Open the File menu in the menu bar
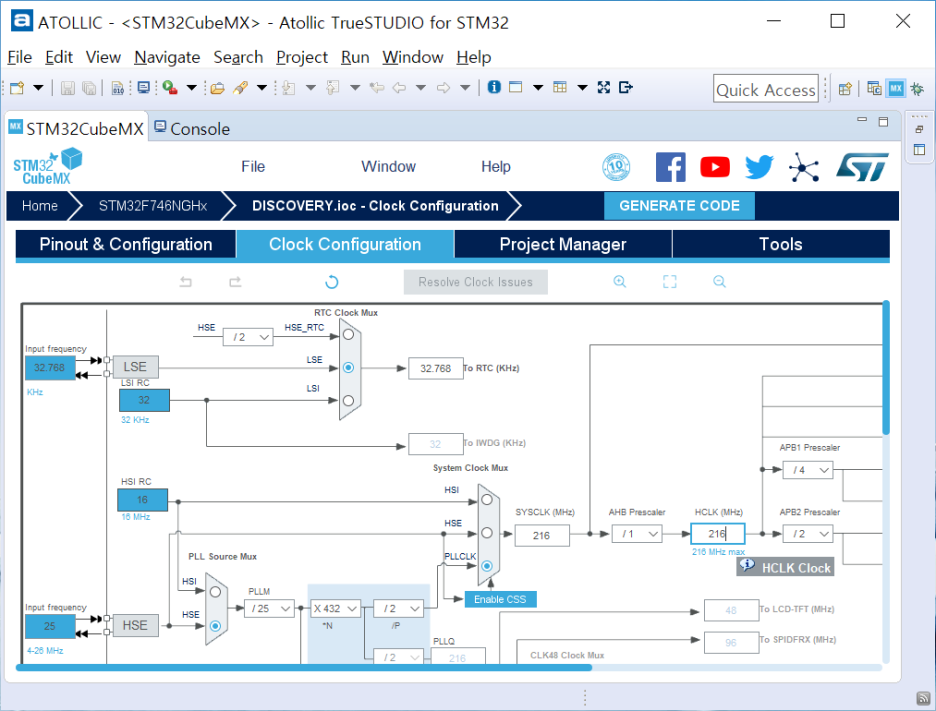 20,57
